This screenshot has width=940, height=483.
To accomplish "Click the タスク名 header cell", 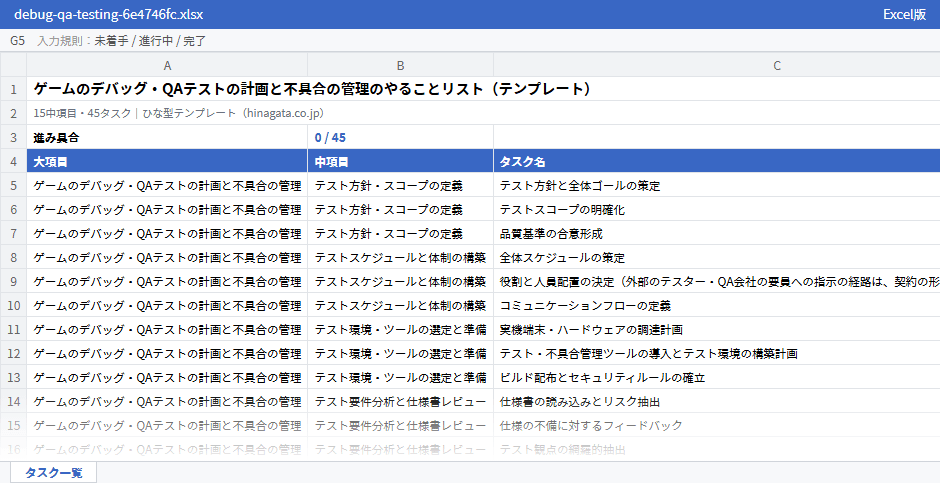I will 717,161.
